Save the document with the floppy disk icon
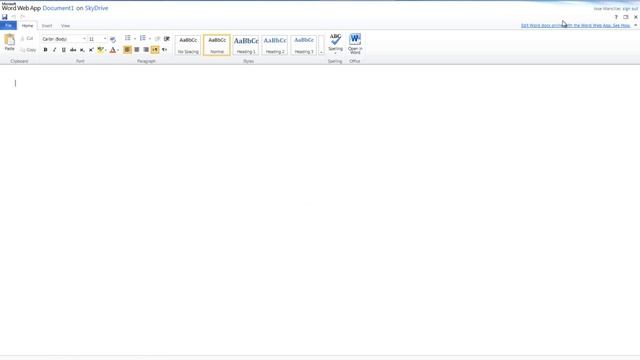This screenshot has width=640, height=360. pos(4,17)
